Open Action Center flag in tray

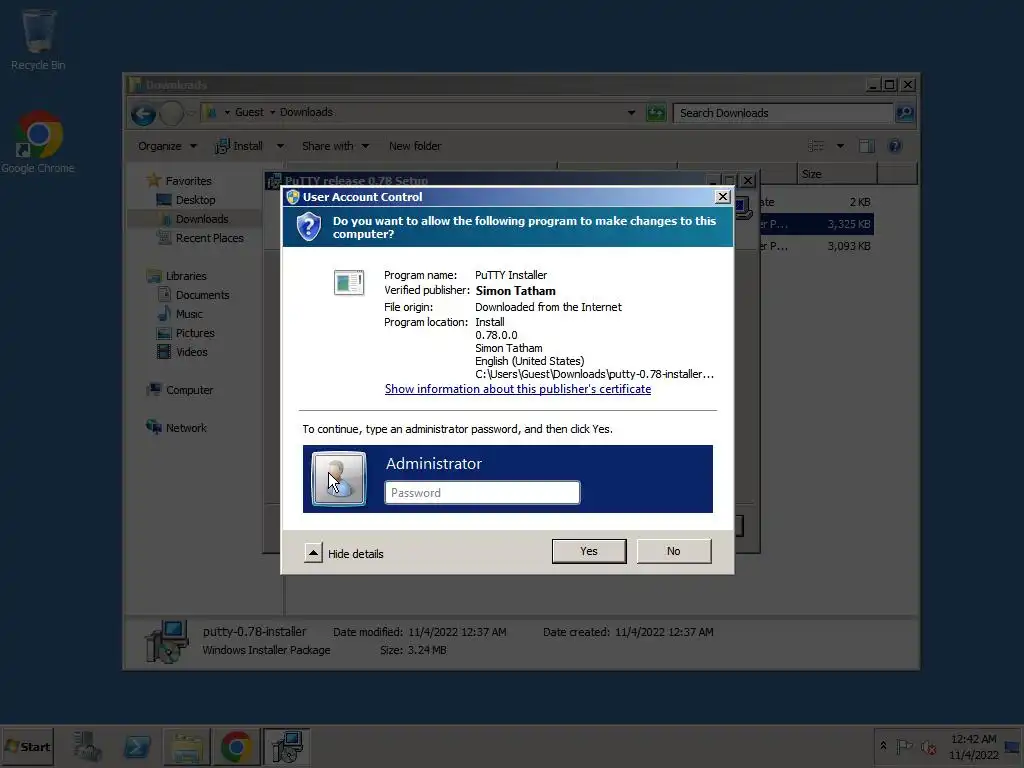904,746
